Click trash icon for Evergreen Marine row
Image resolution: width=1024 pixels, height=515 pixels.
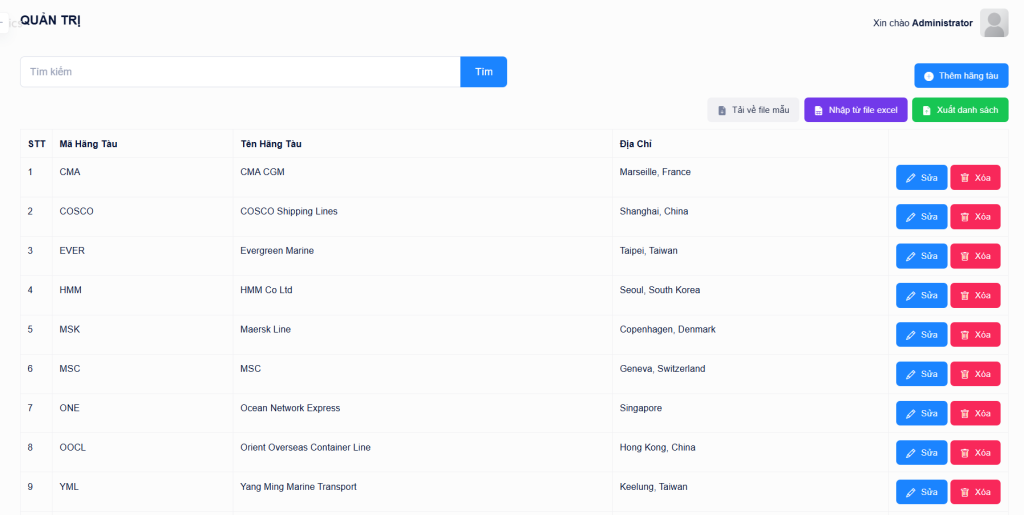click(965, 256)
